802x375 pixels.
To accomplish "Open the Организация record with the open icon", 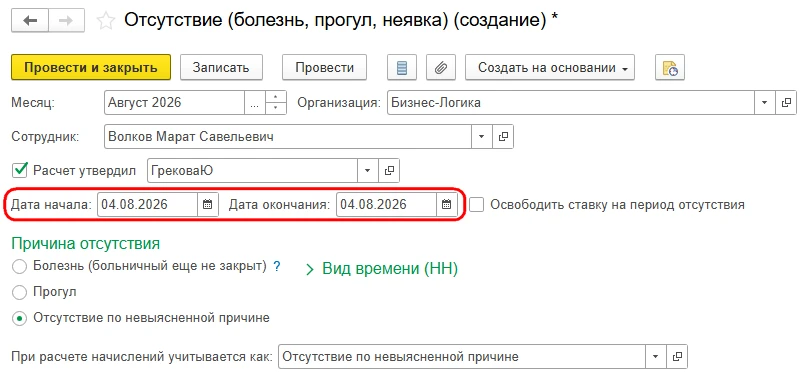I will click(786, 103).
